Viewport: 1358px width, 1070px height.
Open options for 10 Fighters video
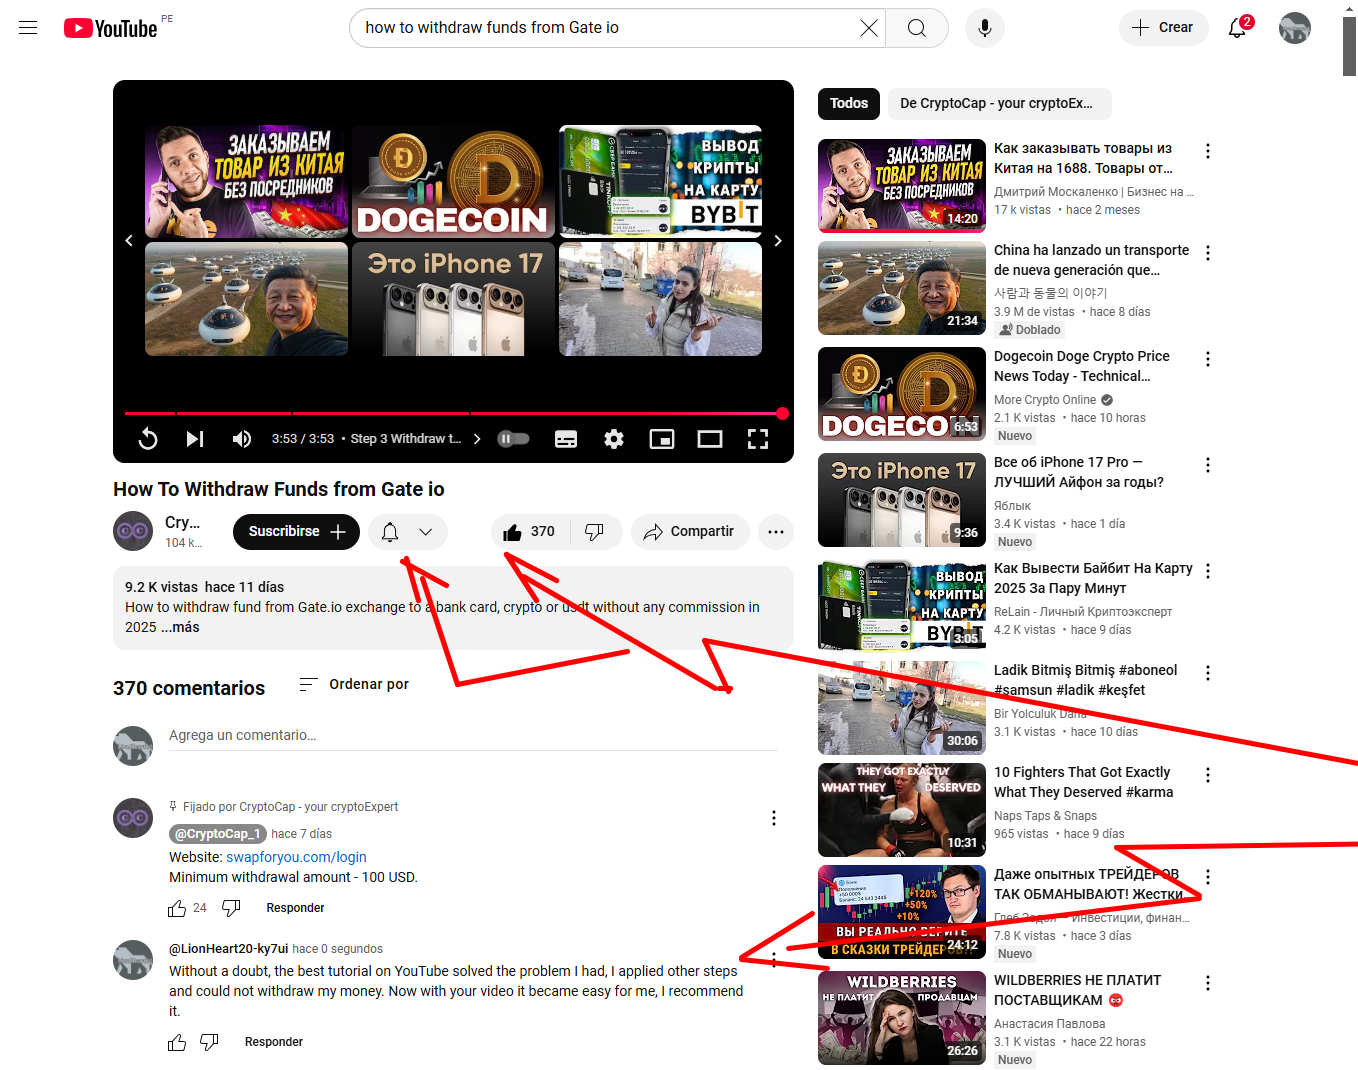[x=1208, y=775]
